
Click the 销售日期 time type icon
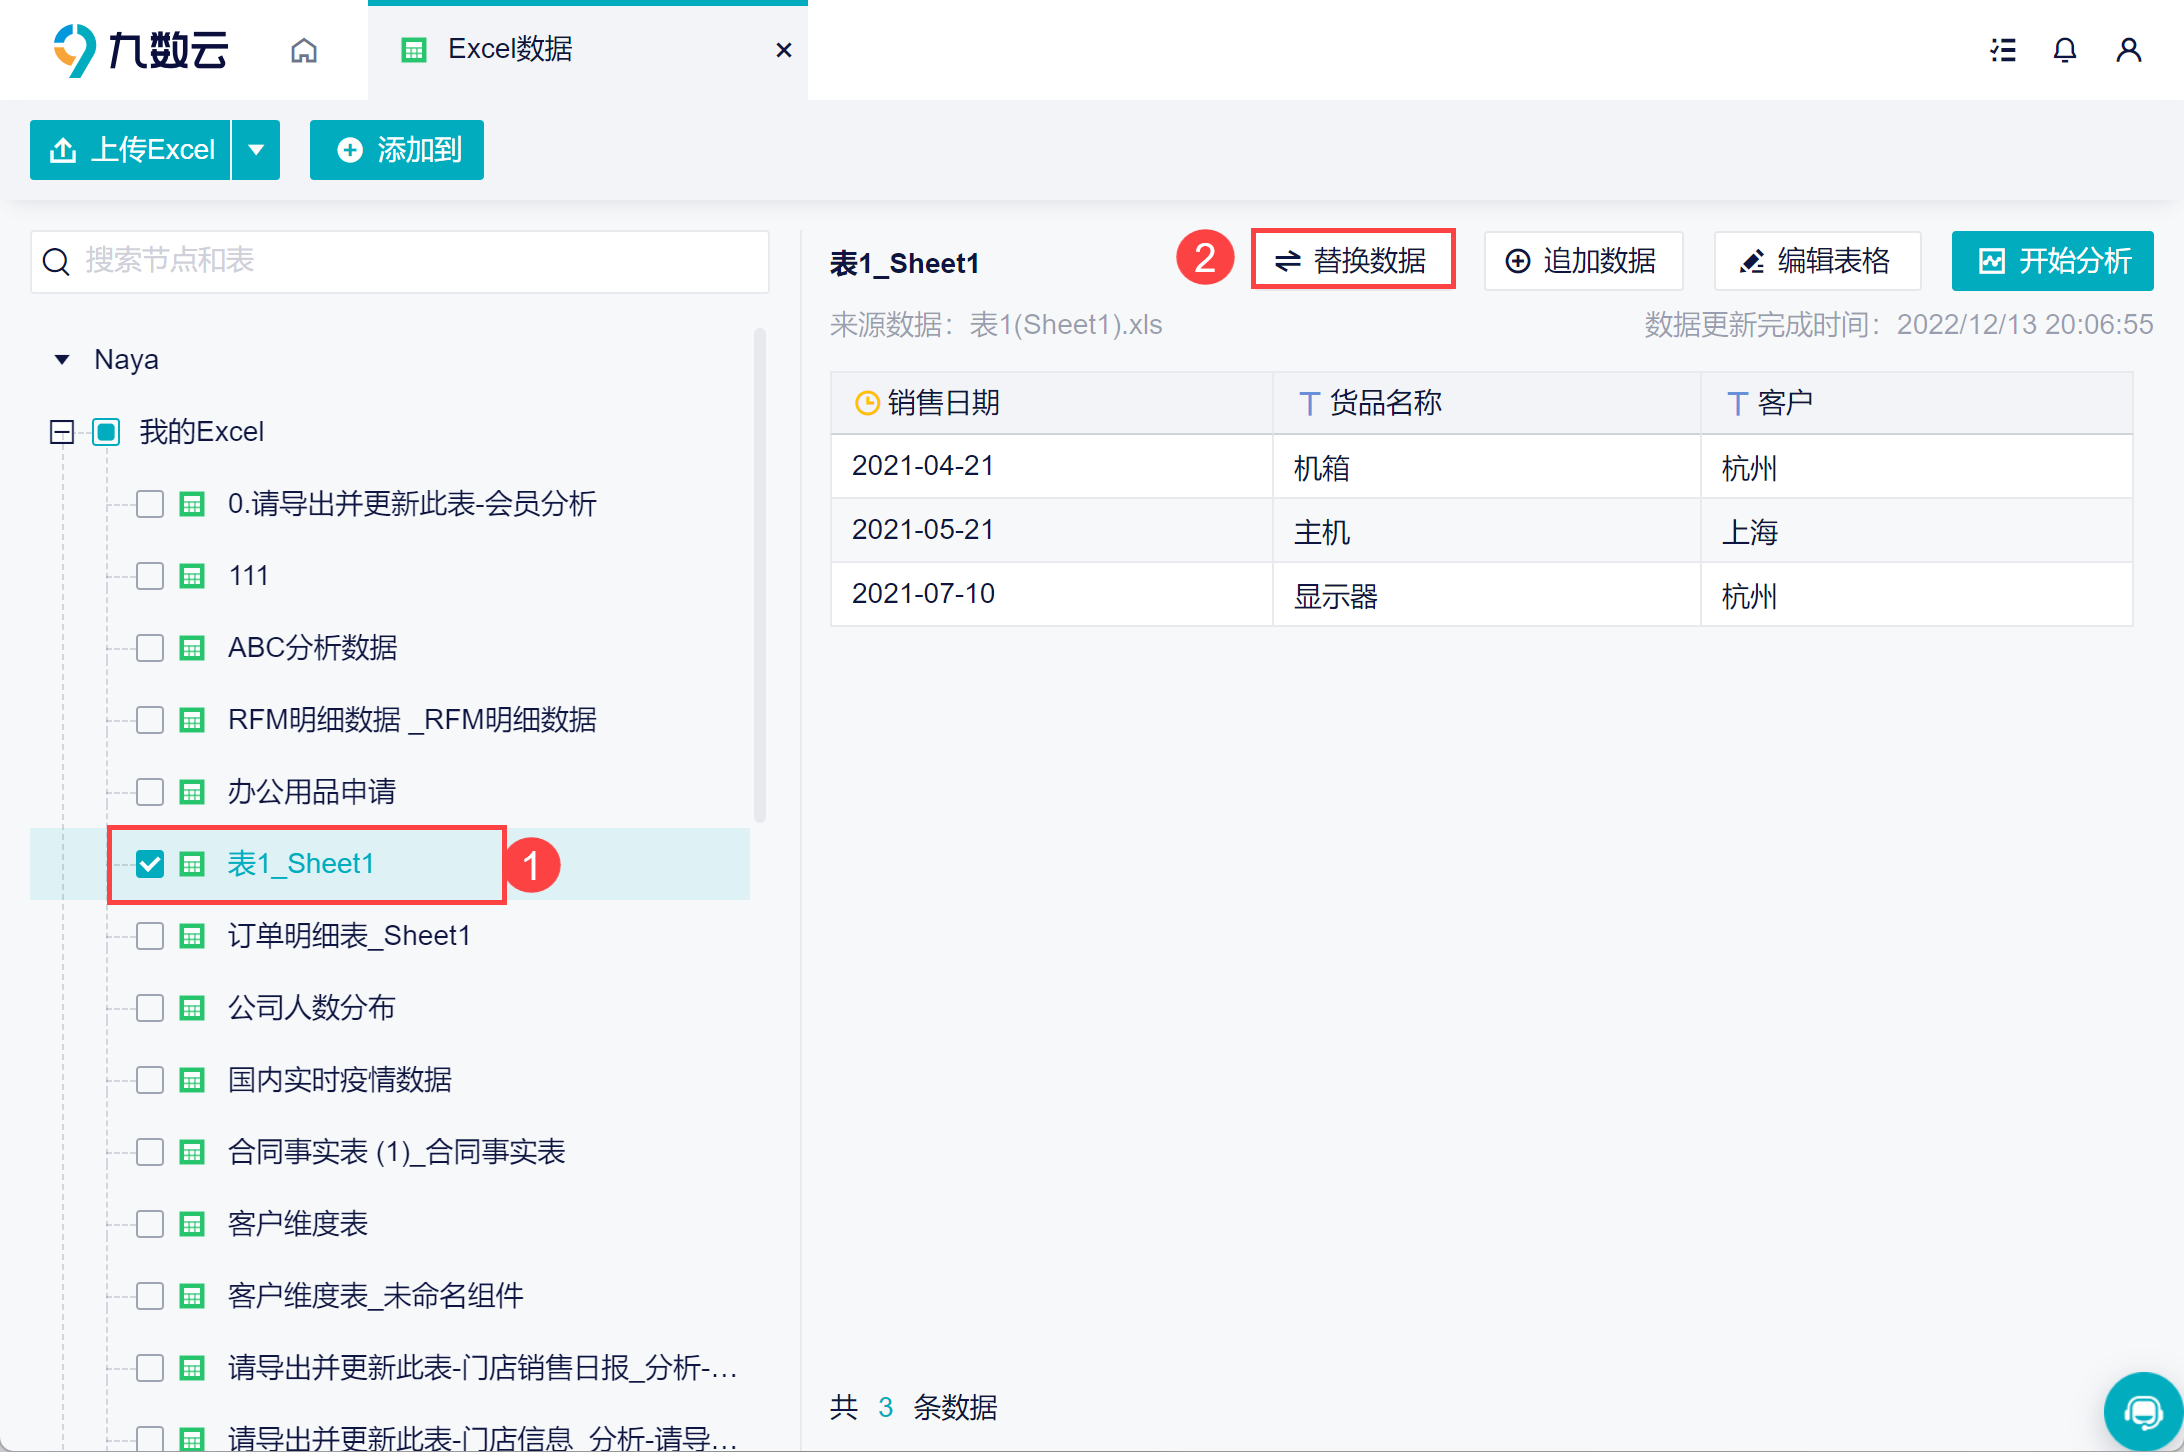867,403
